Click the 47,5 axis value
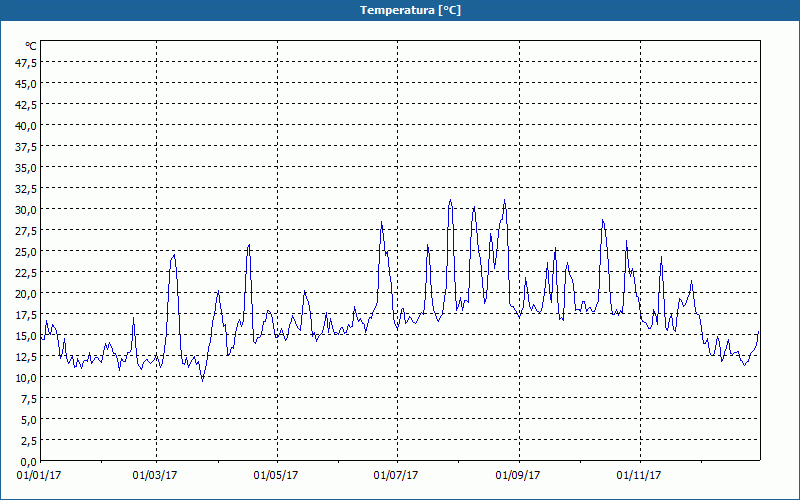The height and width of the screenshot is (500, 800). [x=26, y=62]
